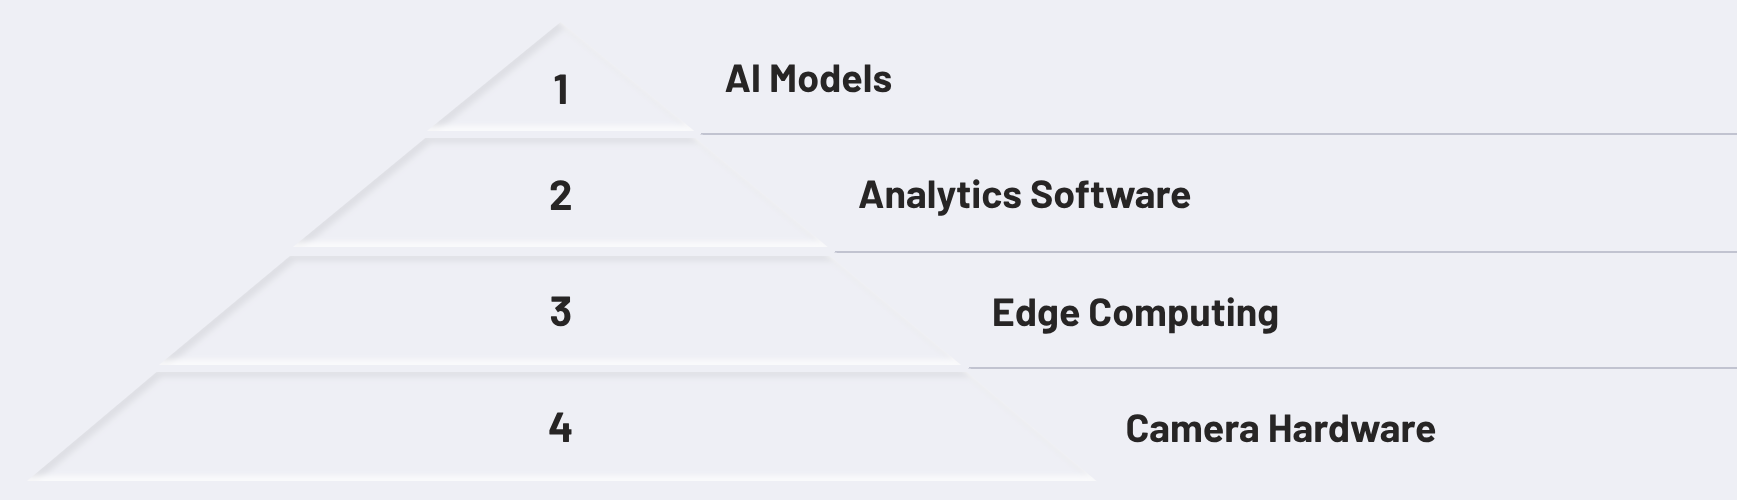Click the word "Software" in the second label
Viewport: 1737px width, 500px height.
tap(1110, 195)
